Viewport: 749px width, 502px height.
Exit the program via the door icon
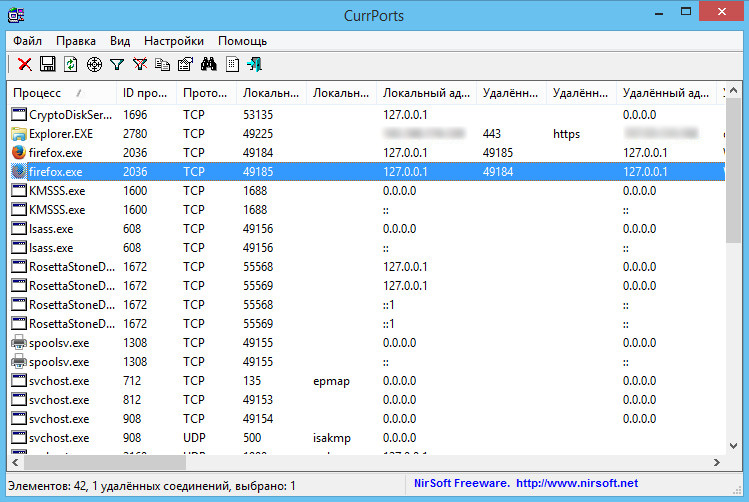[255, 64]
